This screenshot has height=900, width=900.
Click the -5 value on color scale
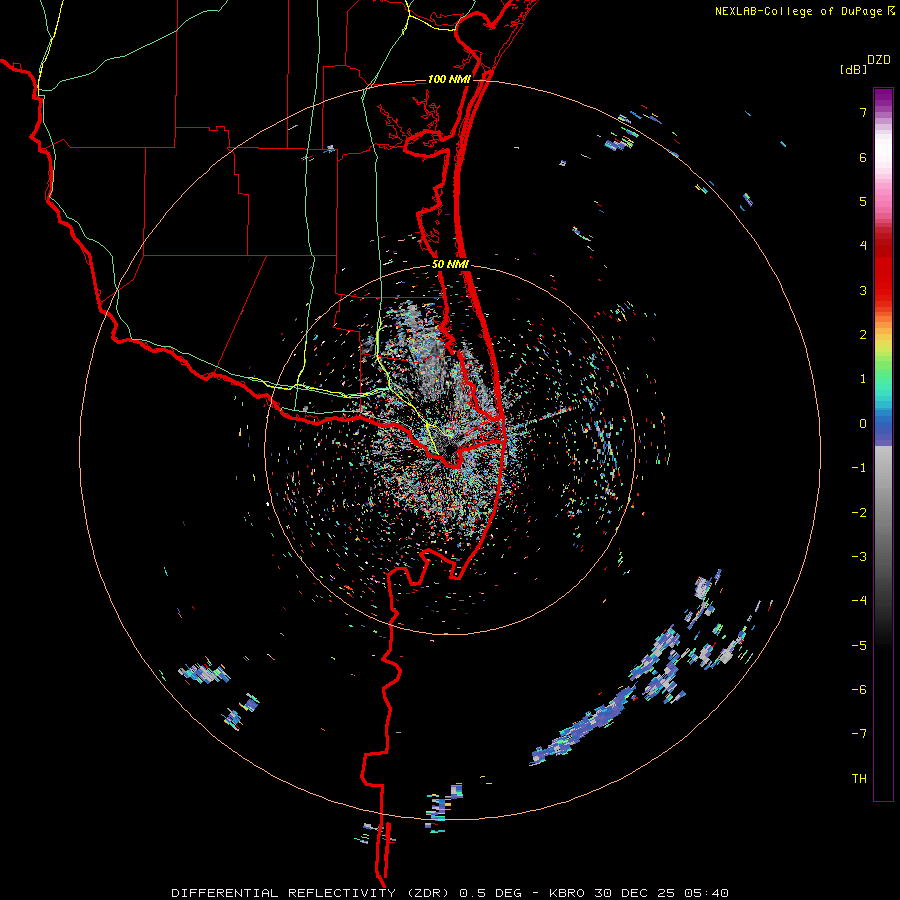pos(859,646)
